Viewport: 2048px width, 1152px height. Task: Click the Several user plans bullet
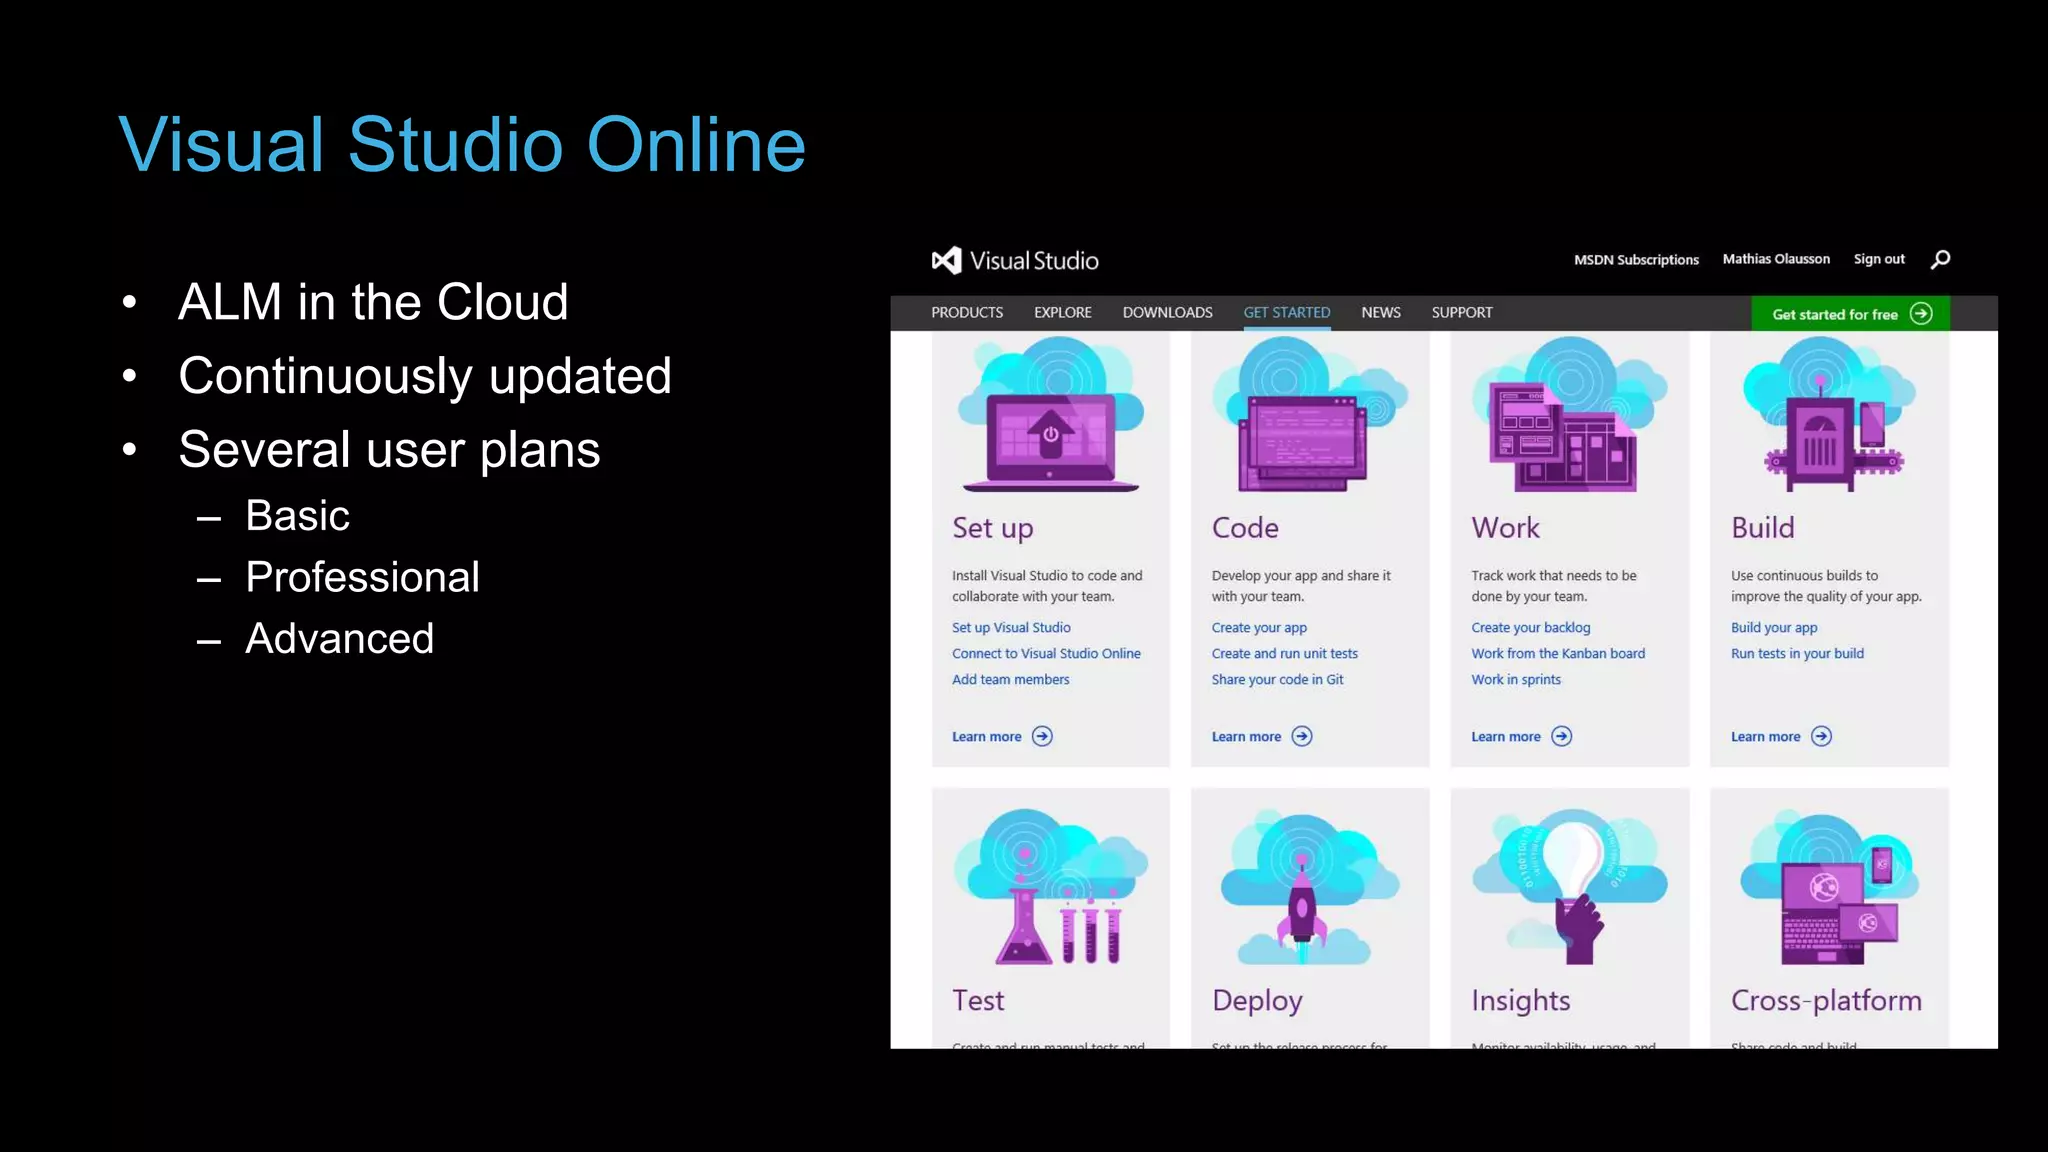tap(389, 450)
